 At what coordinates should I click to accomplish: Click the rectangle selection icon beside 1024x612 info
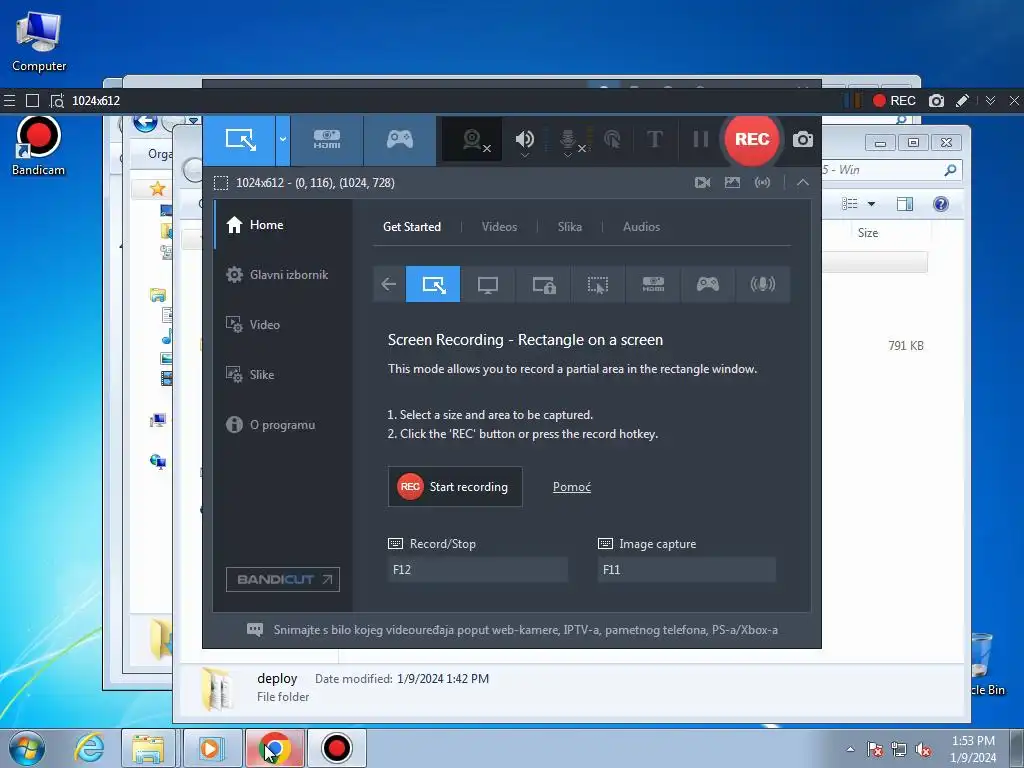coord(221,183)
